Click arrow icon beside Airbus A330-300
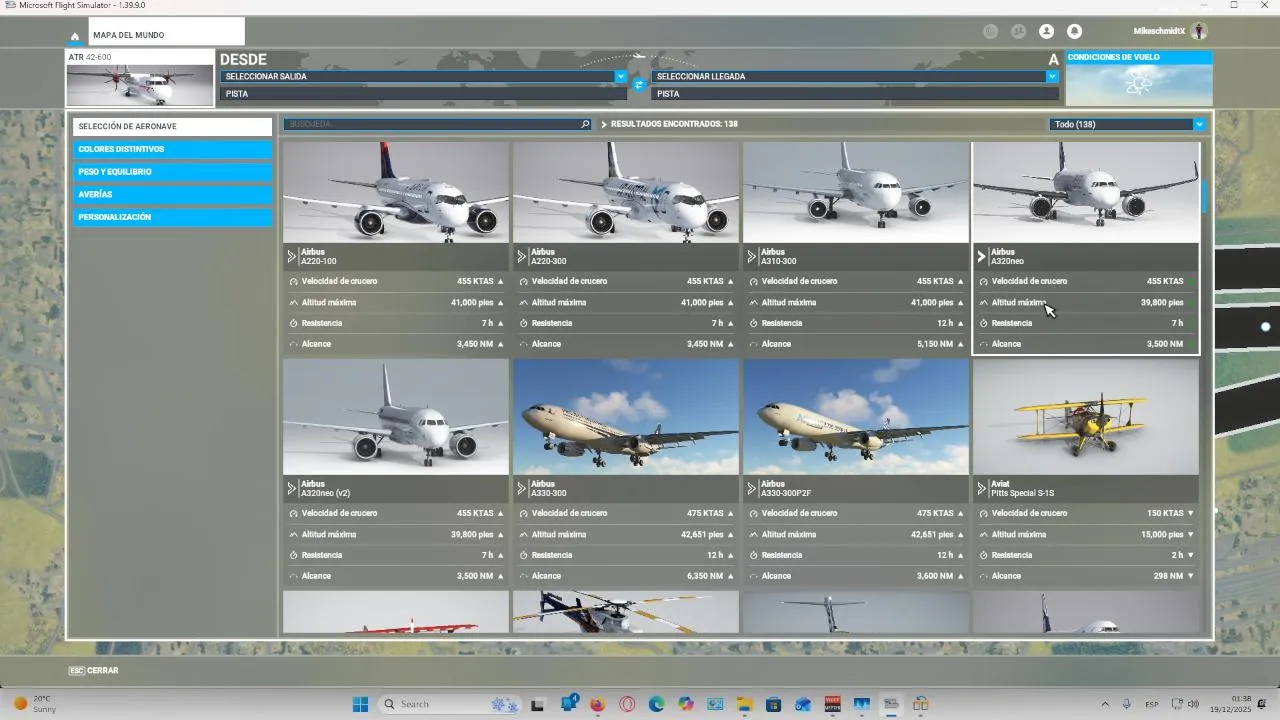The width and height of the screenshot is (1280, 720). click(522, 489)
